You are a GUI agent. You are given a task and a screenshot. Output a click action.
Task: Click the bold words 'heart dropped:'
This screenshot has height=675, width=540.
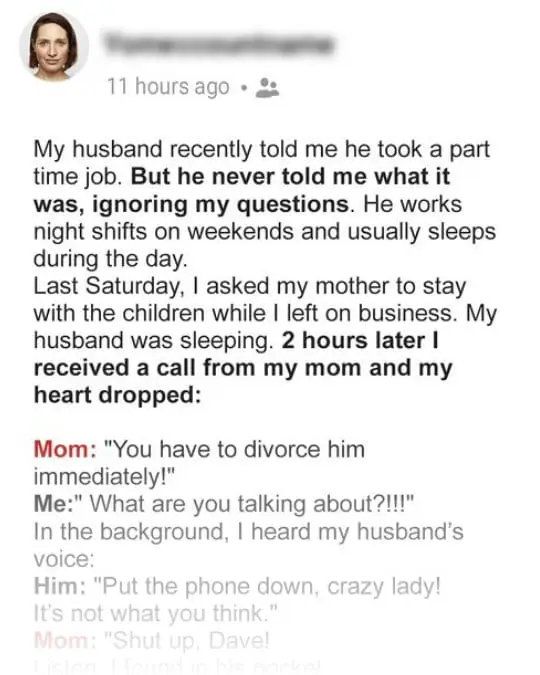click(x=118, y=396)
